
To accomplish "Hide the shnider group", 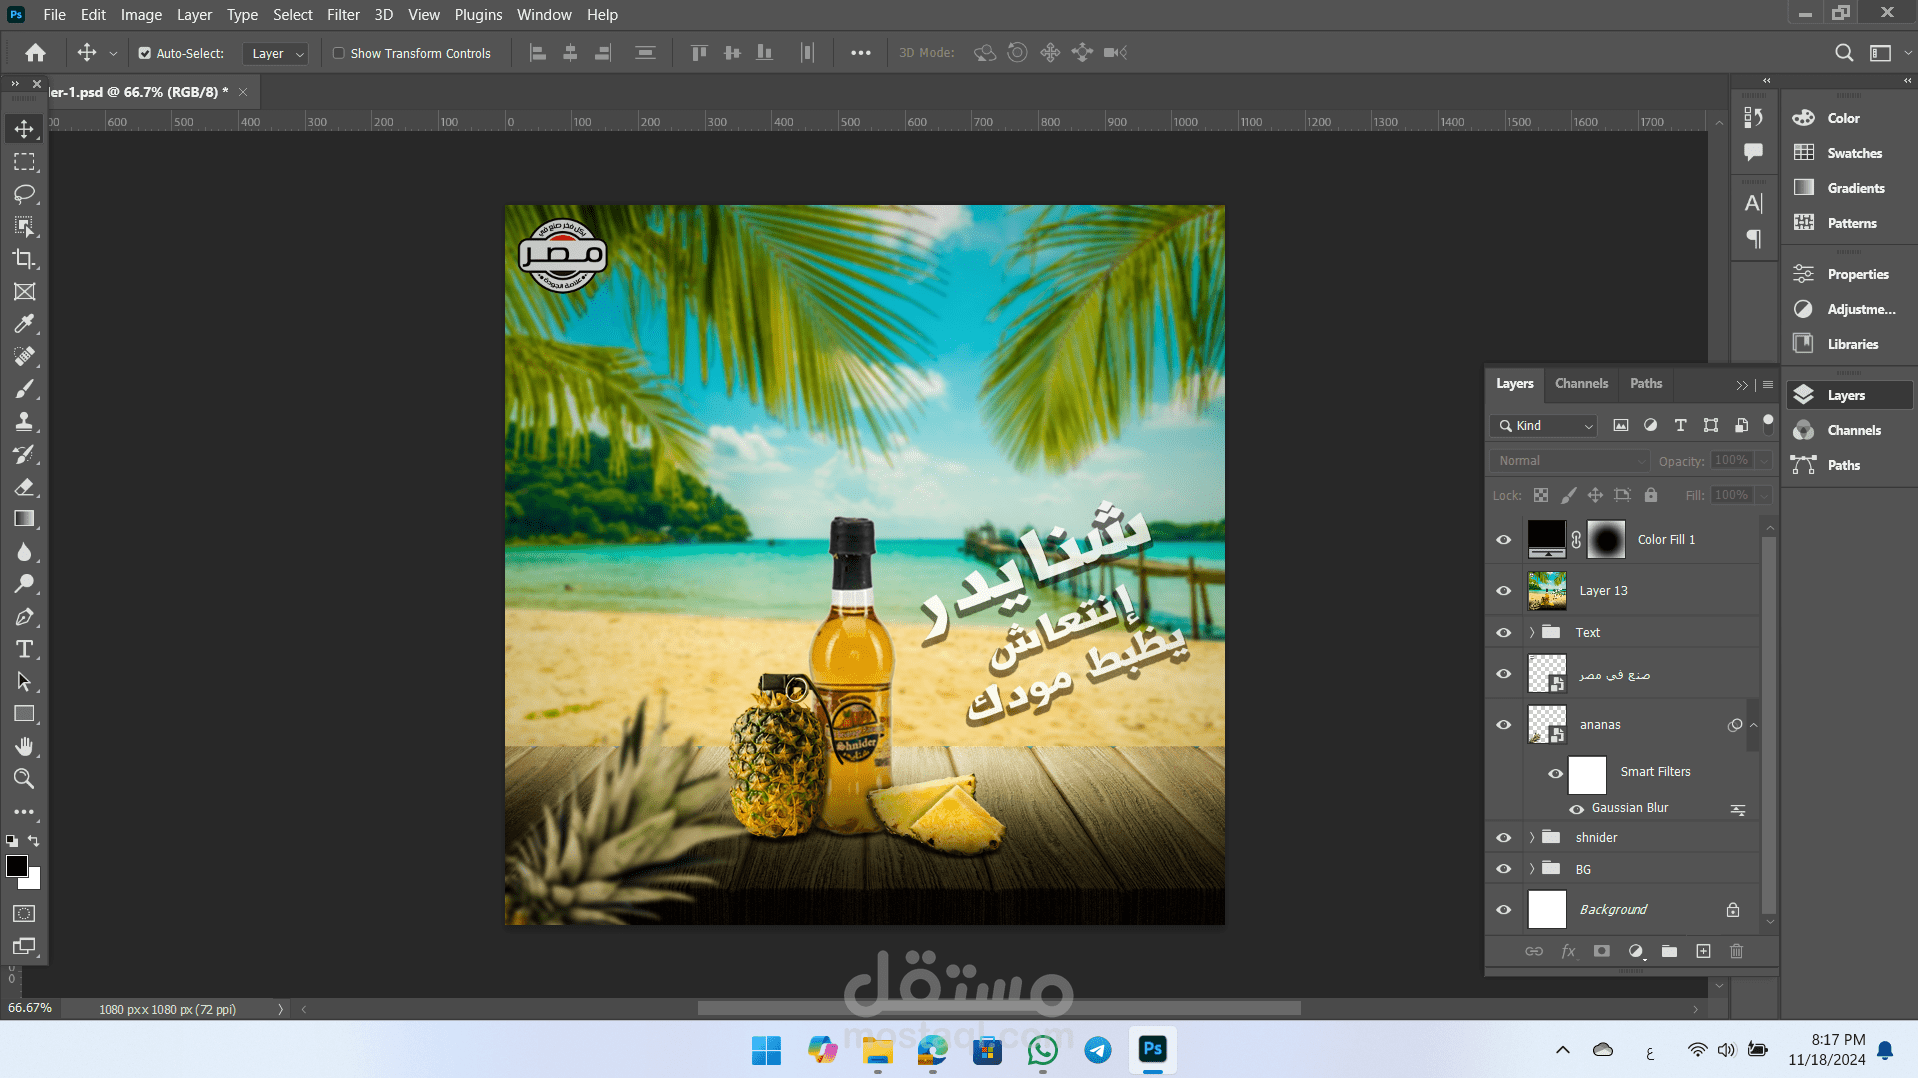I will click(x=1503, y=838).
